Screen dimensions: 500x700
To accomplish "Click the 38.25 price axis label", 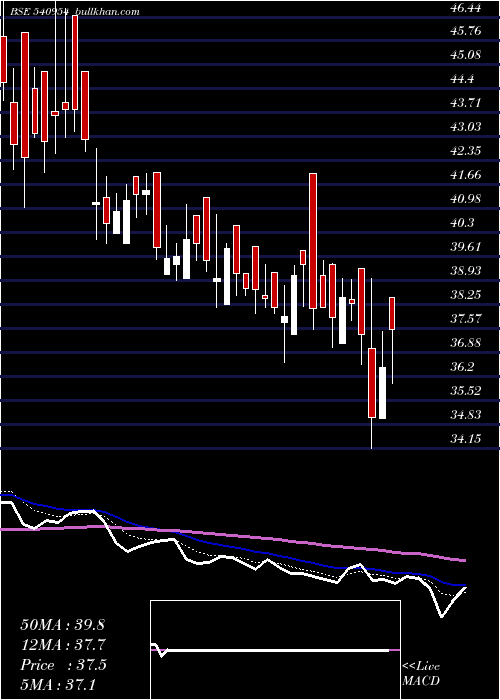I will tap(466, 295).
